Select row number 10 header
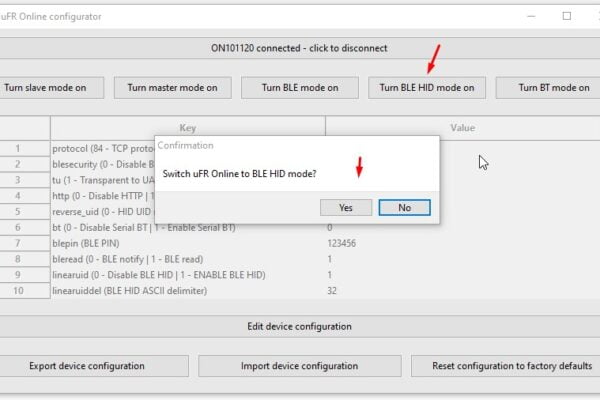This screenshot has width=600, height=400. [x=25, y=291]
